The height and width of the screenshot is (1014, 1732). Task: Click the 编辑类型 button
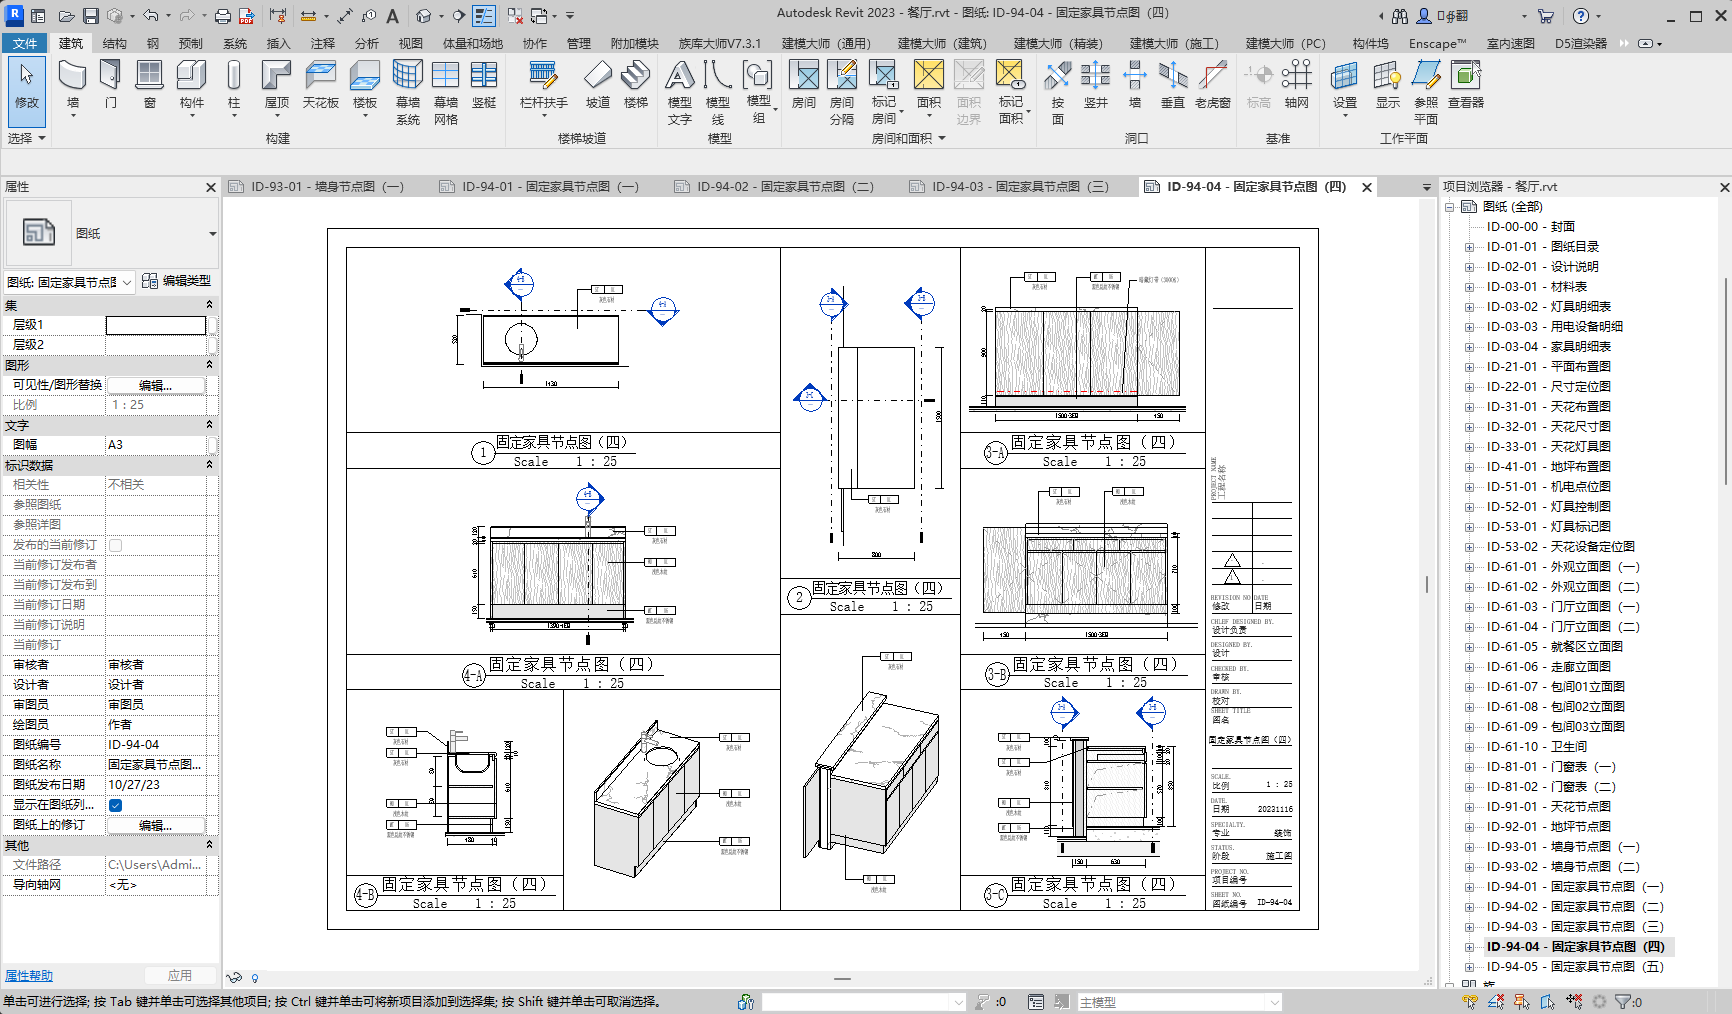(x=176, y=281)
